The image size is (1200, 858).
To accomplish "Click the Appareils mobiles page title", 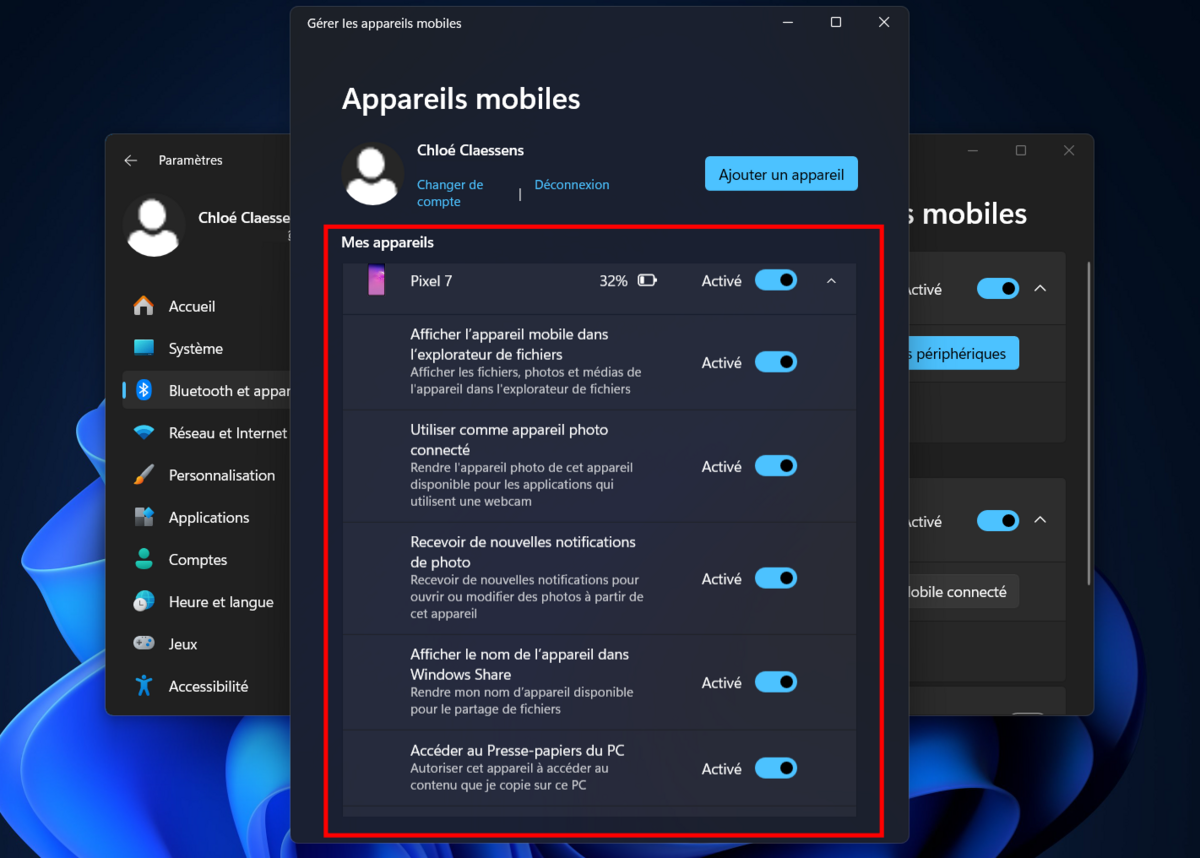I will point(461,98).
